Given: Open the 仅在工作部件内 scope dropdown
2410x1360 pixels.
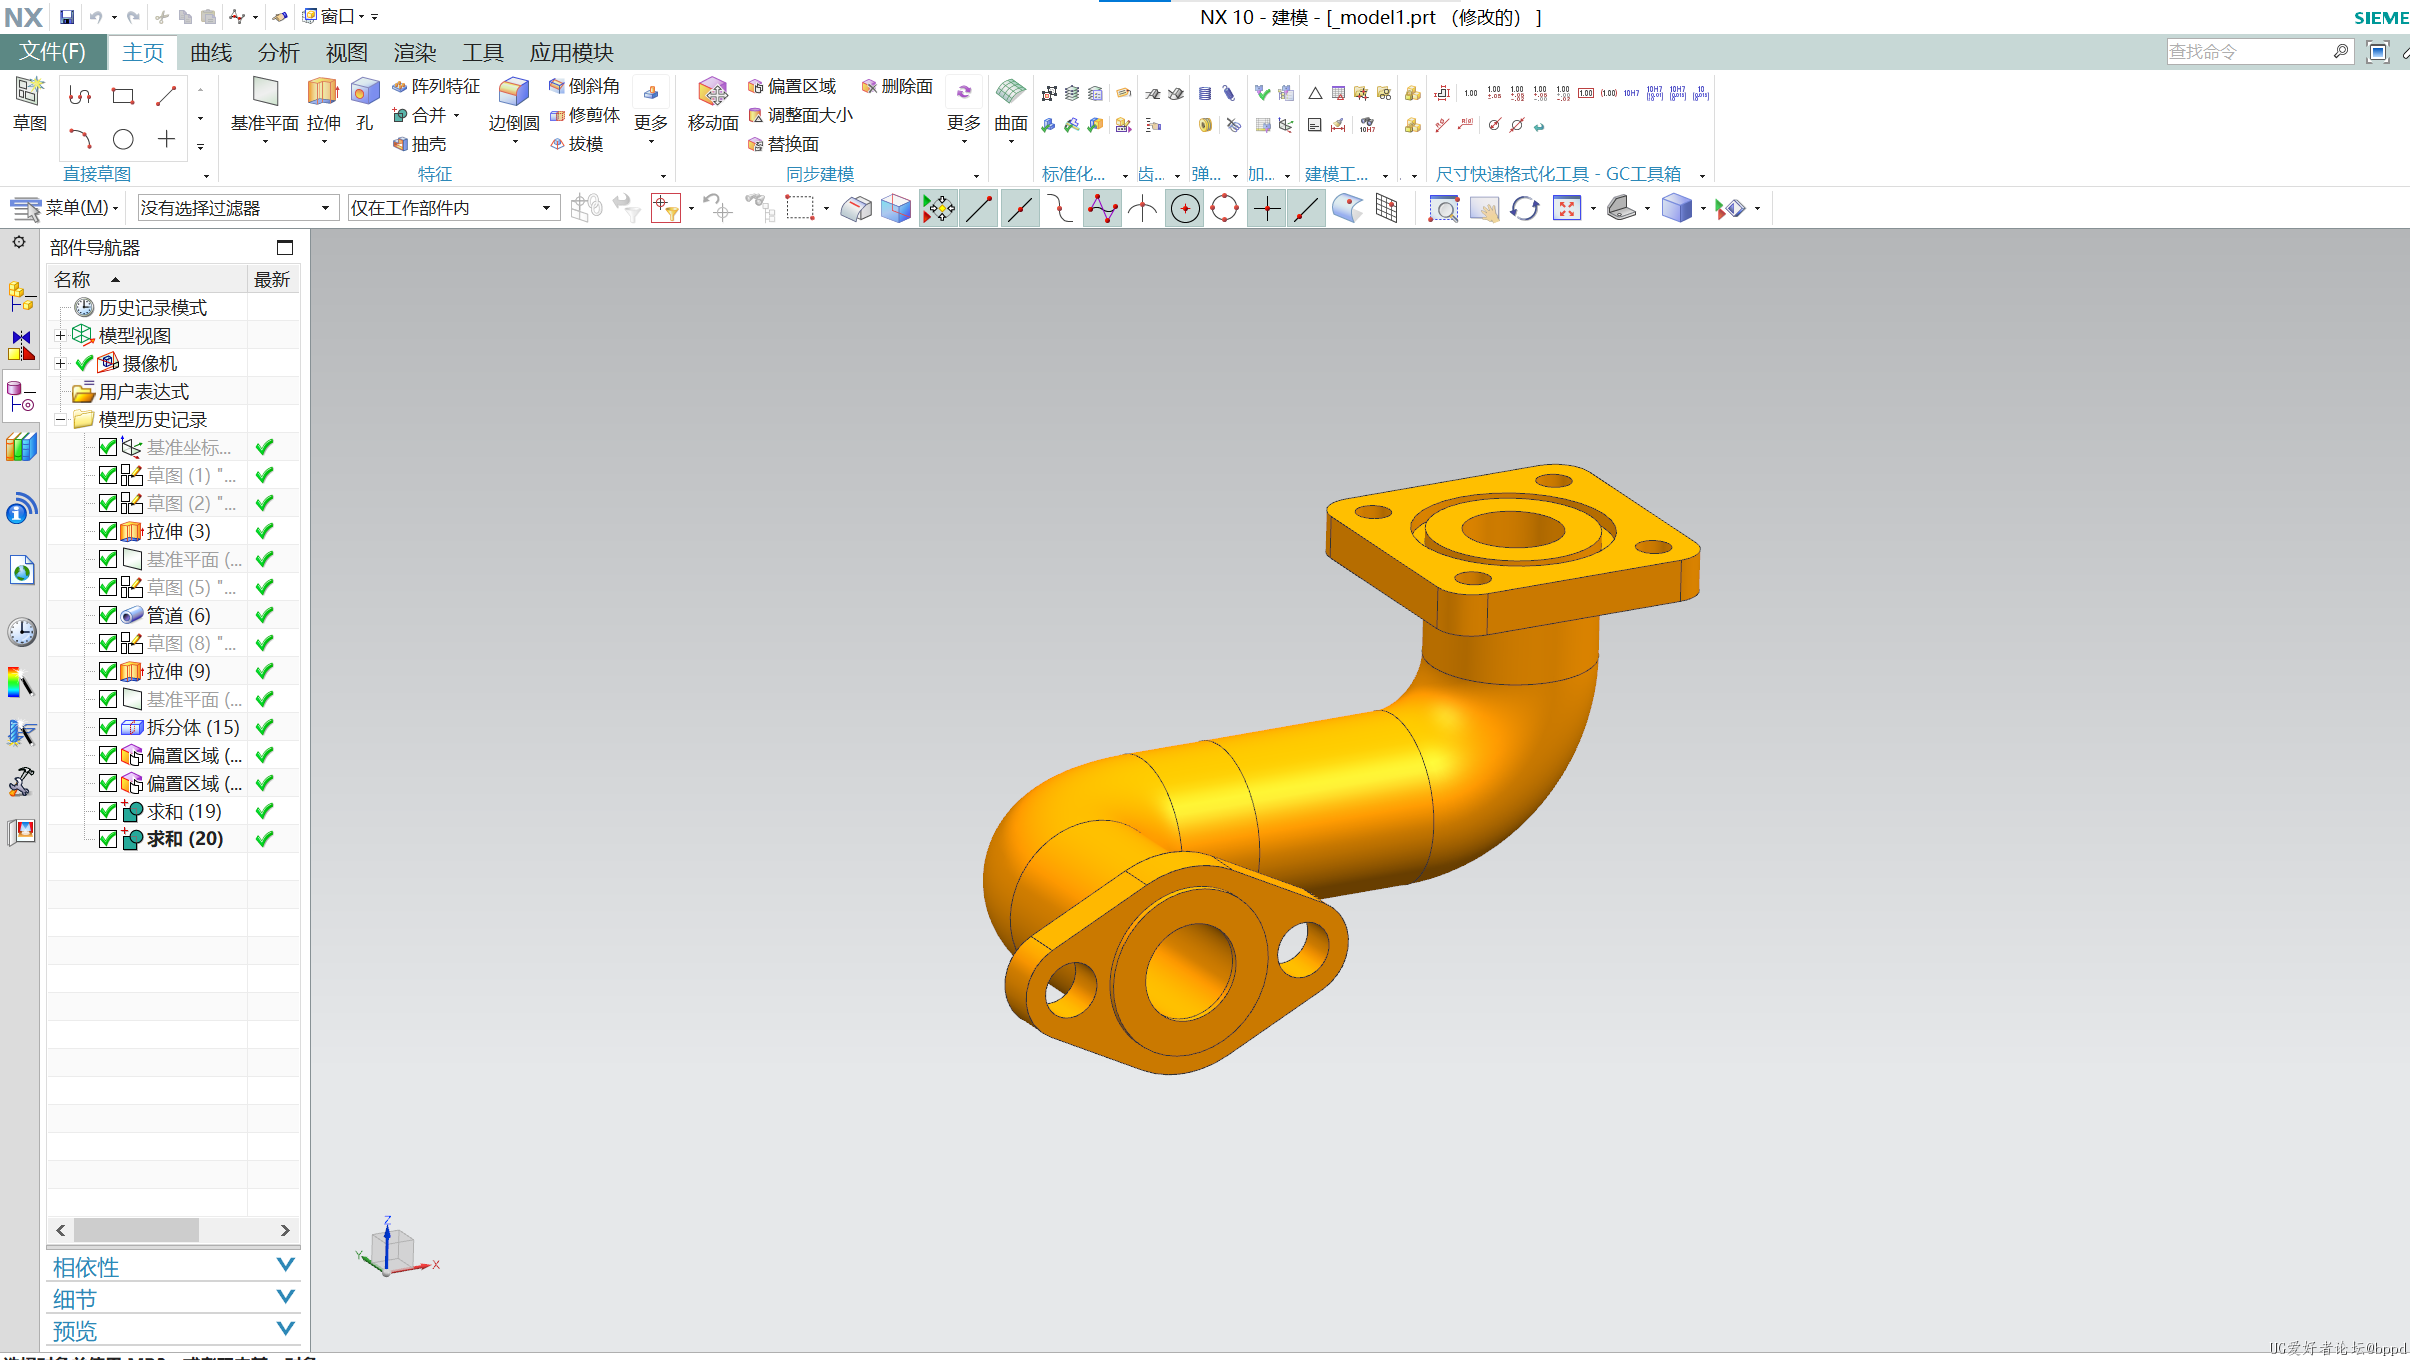Looking at the screenshot, I should coord(453,208).
